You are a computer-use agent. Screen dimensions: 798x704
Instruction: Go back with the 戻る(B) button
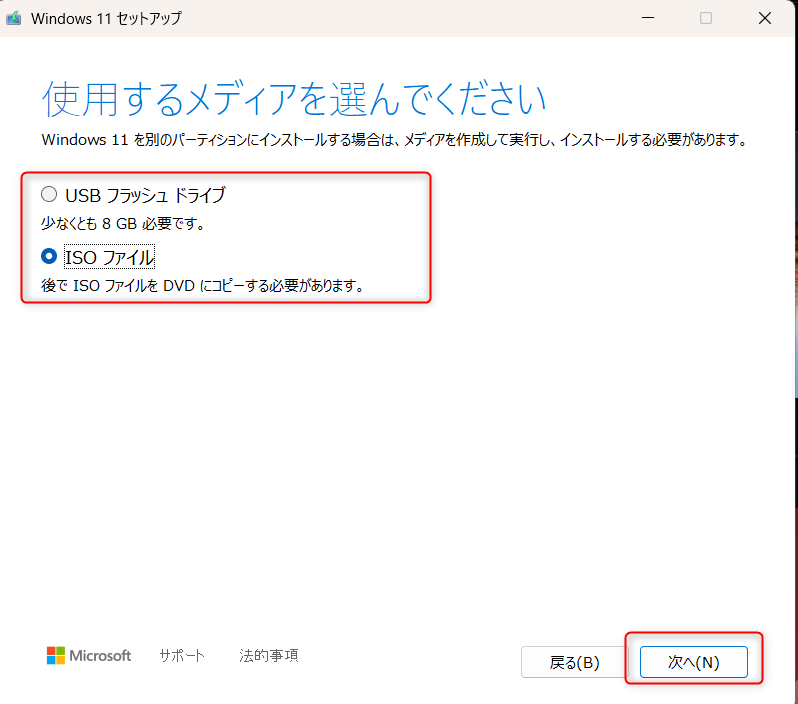(x=575, y=662)
